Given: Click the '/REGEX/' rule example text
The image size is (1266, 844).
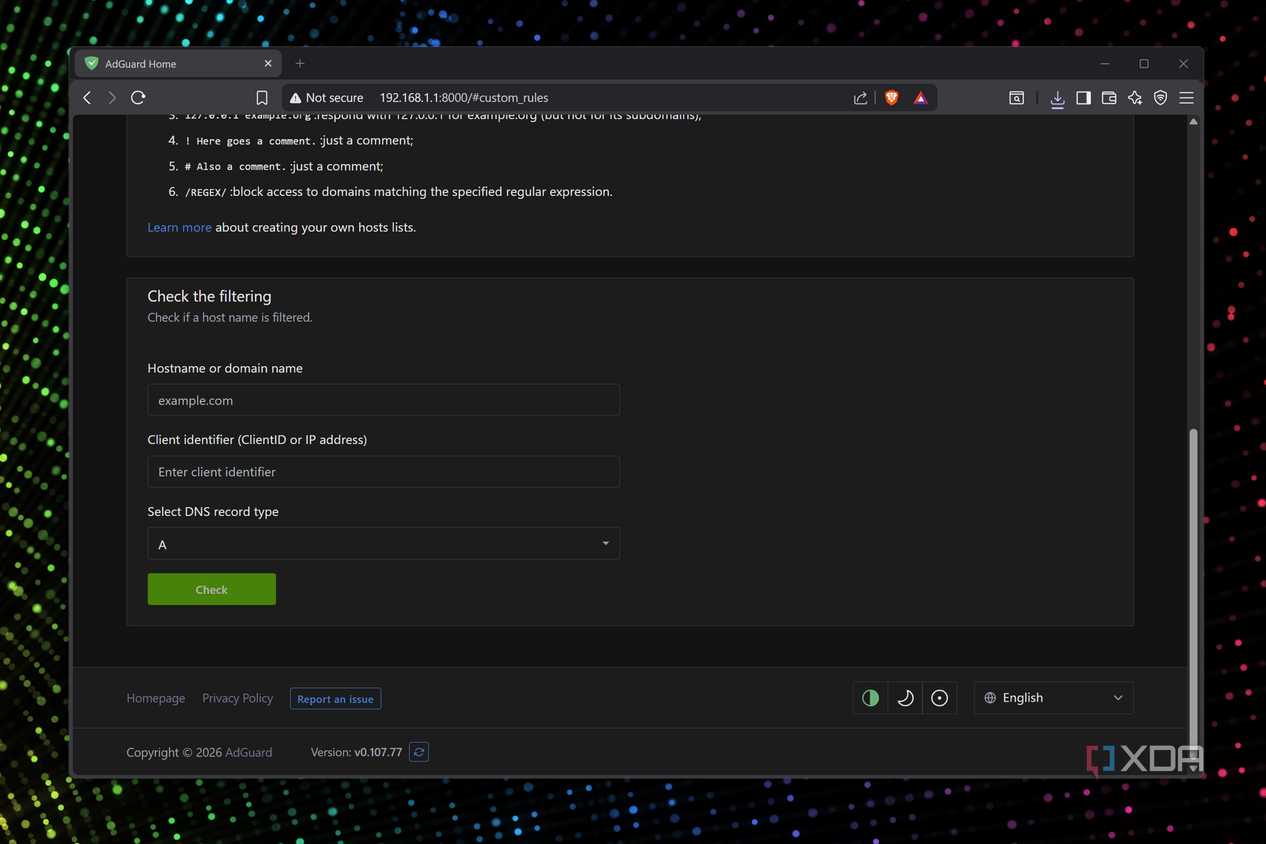Looking at the screenshot, I should tap(205, 192).
